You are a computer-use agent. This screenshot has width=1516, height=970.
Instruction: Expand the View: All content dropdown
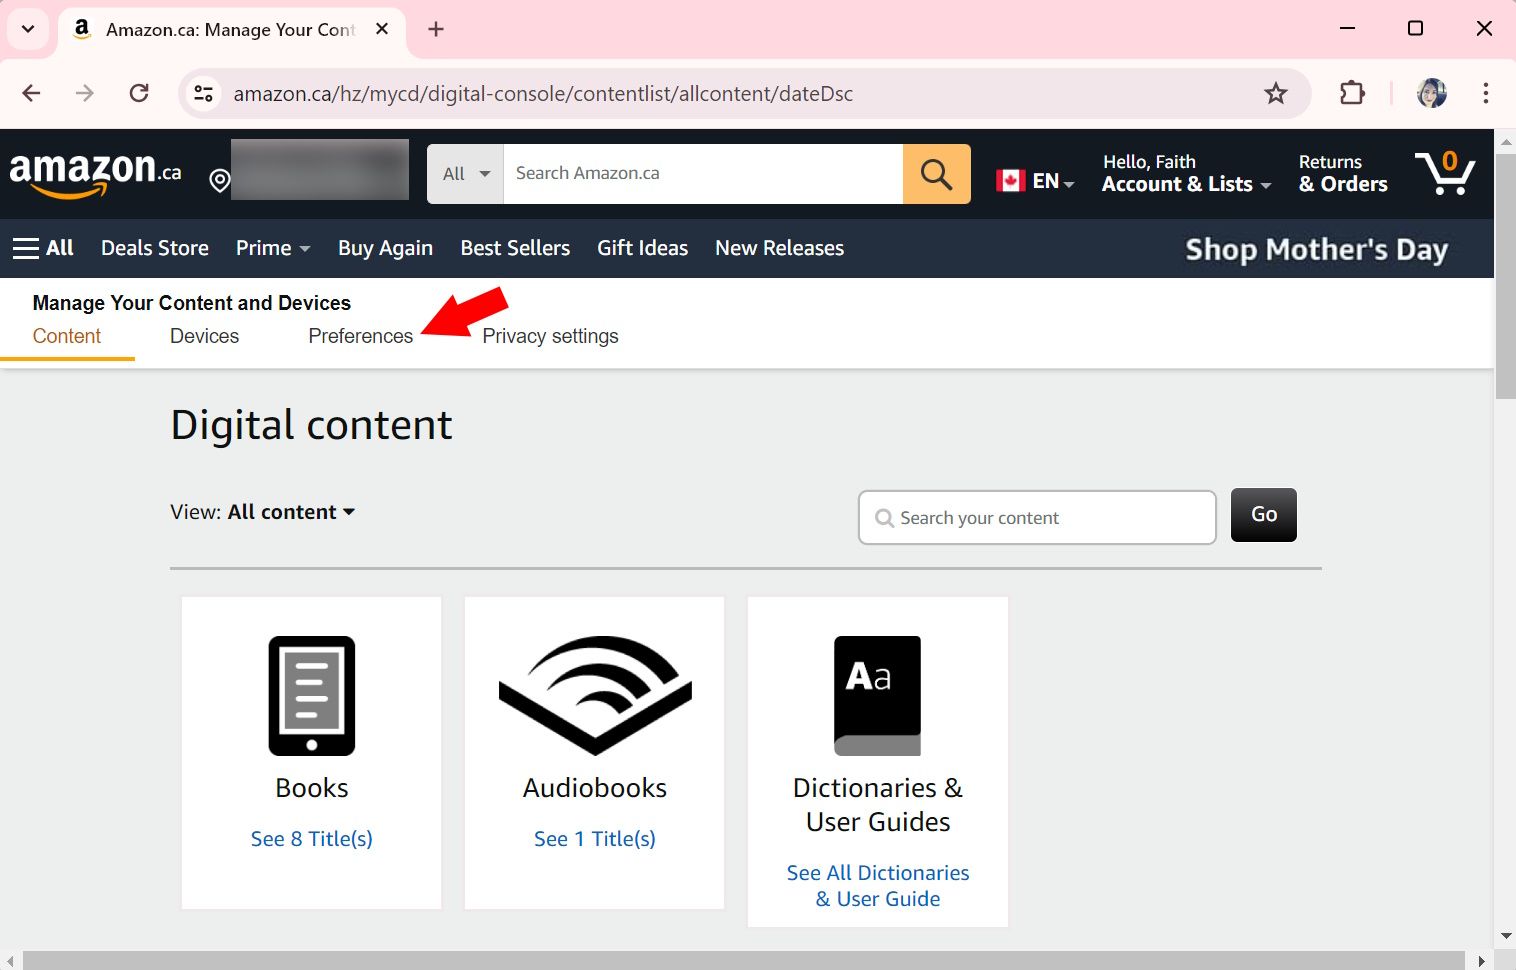pos(290,511)
